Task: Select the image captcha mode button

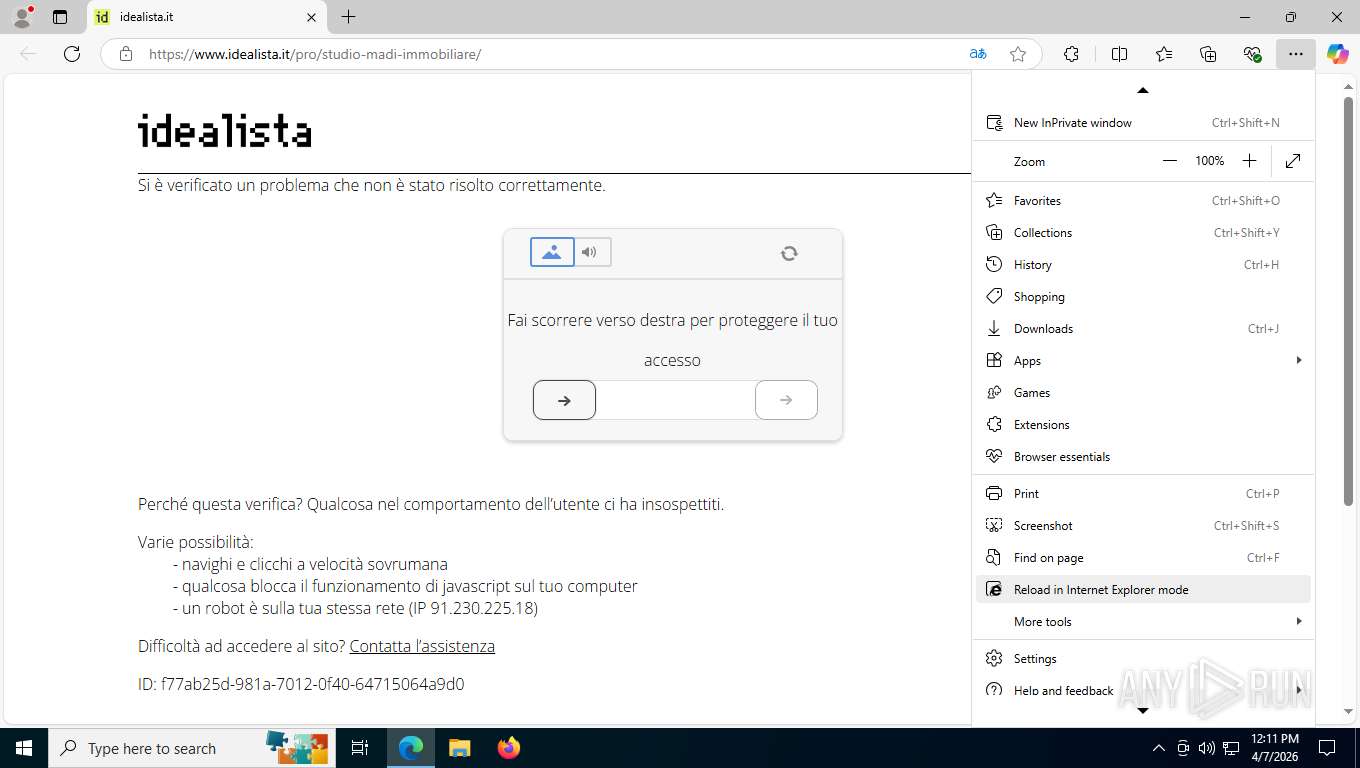Action: [552, 252]
